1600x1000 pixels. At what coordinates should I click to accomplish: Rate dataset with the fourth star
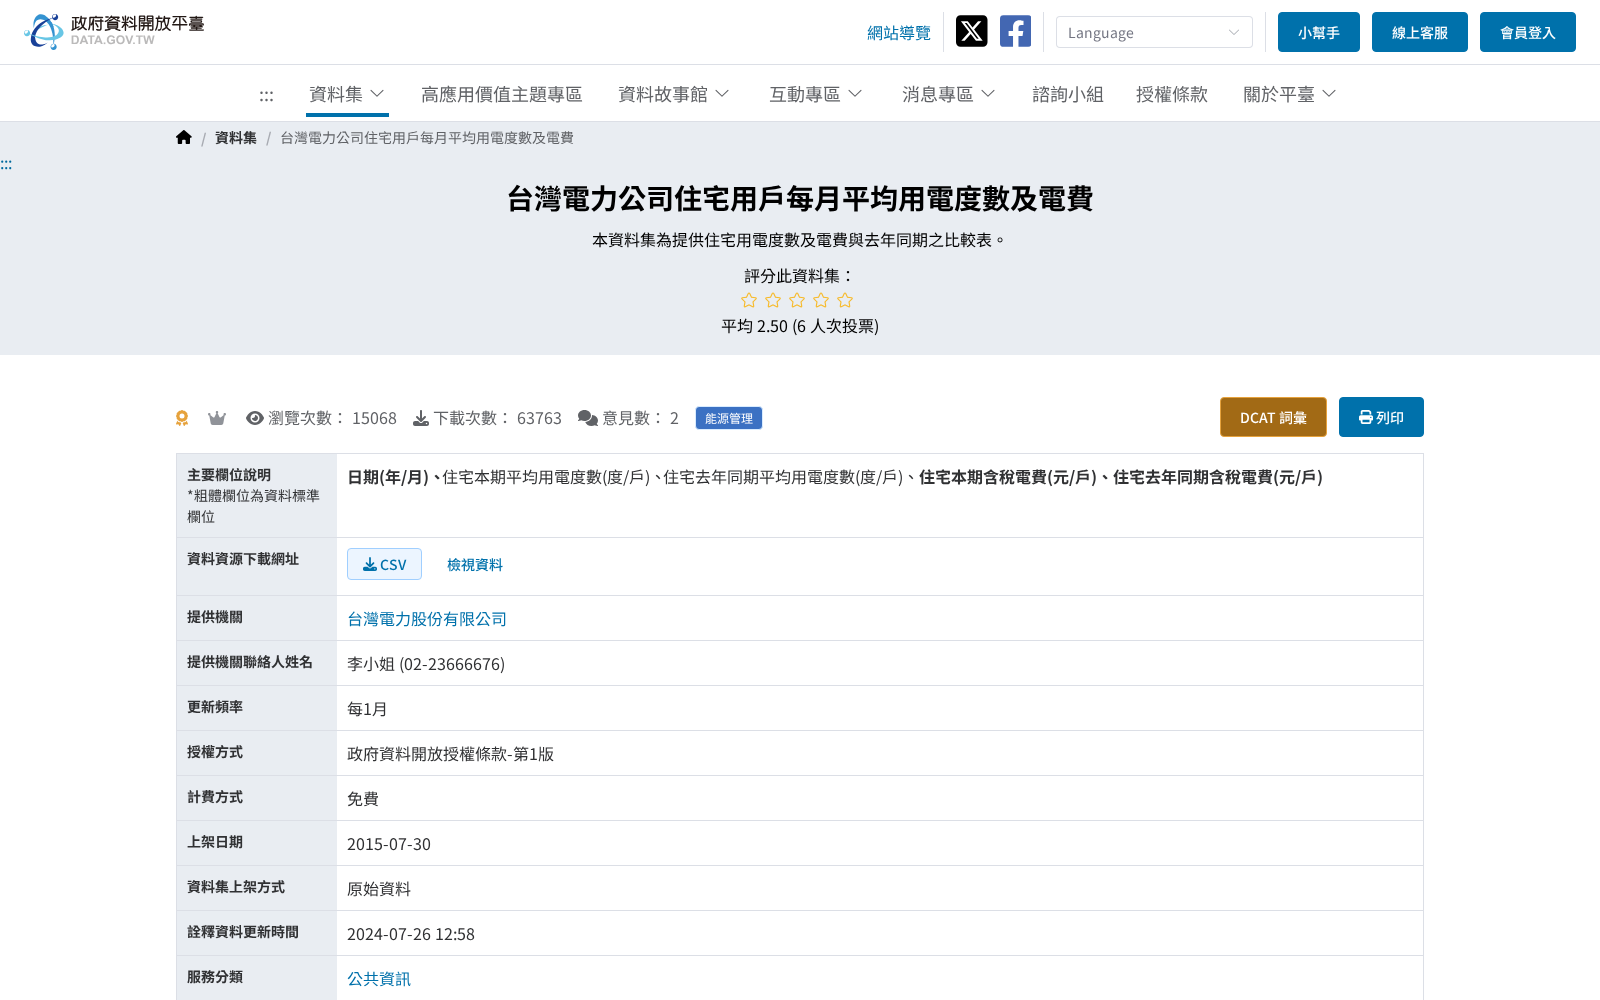point(821,300)
